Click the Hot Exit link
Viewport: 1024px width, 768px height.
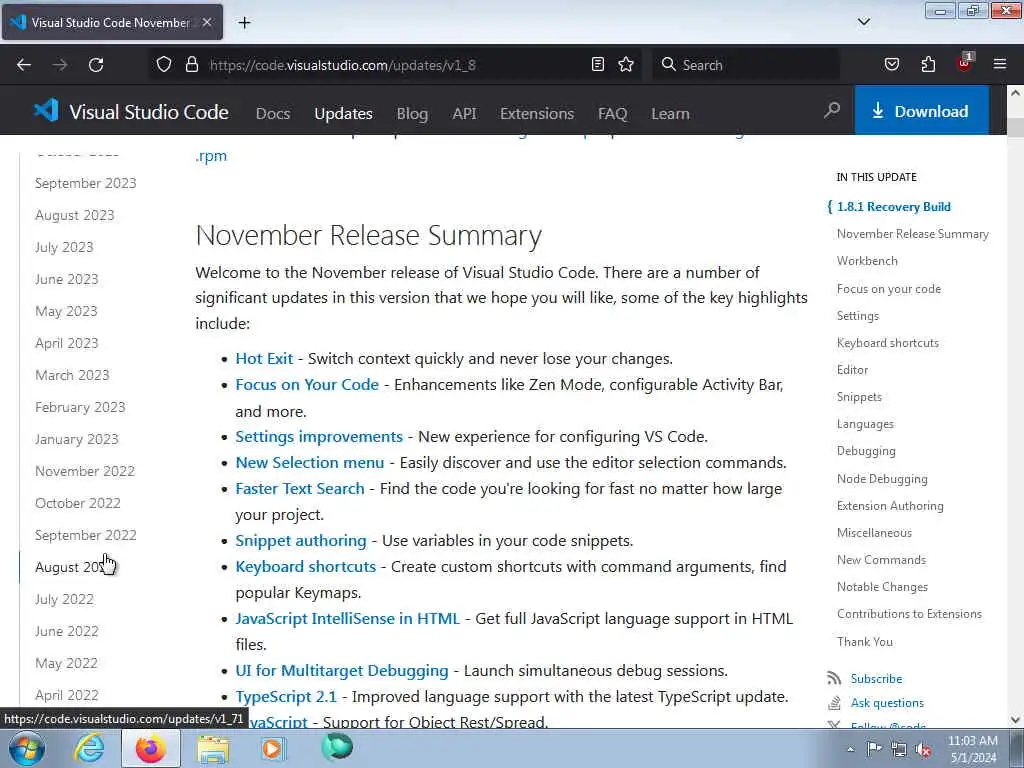point(264,359)
